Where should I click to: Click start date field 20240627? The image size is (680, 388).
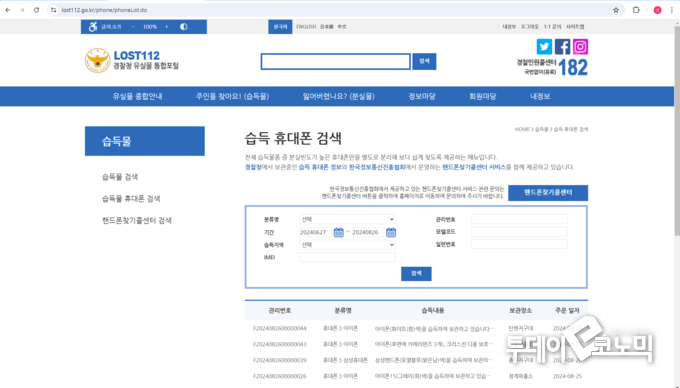tap(315, 232)
